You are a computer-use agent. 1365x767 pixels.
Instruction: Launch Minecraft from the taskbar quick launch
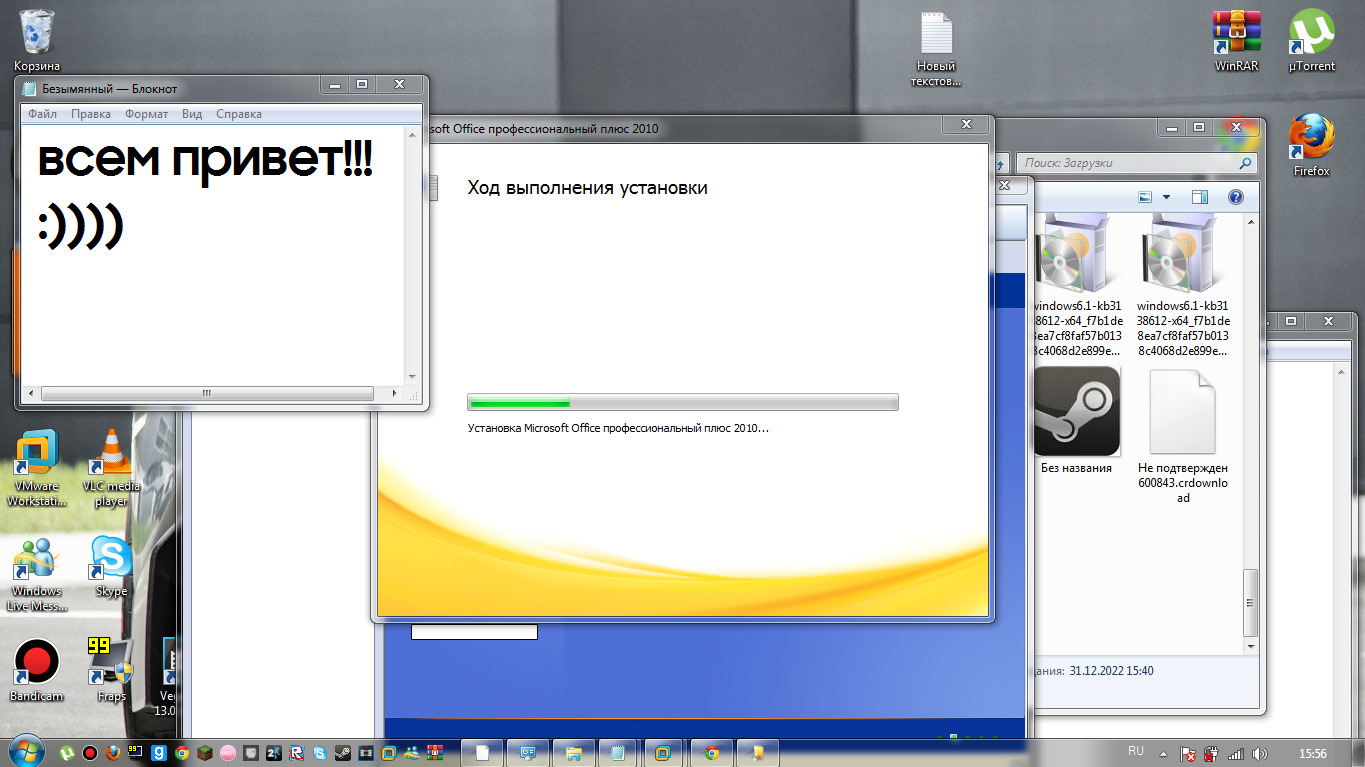205,752
